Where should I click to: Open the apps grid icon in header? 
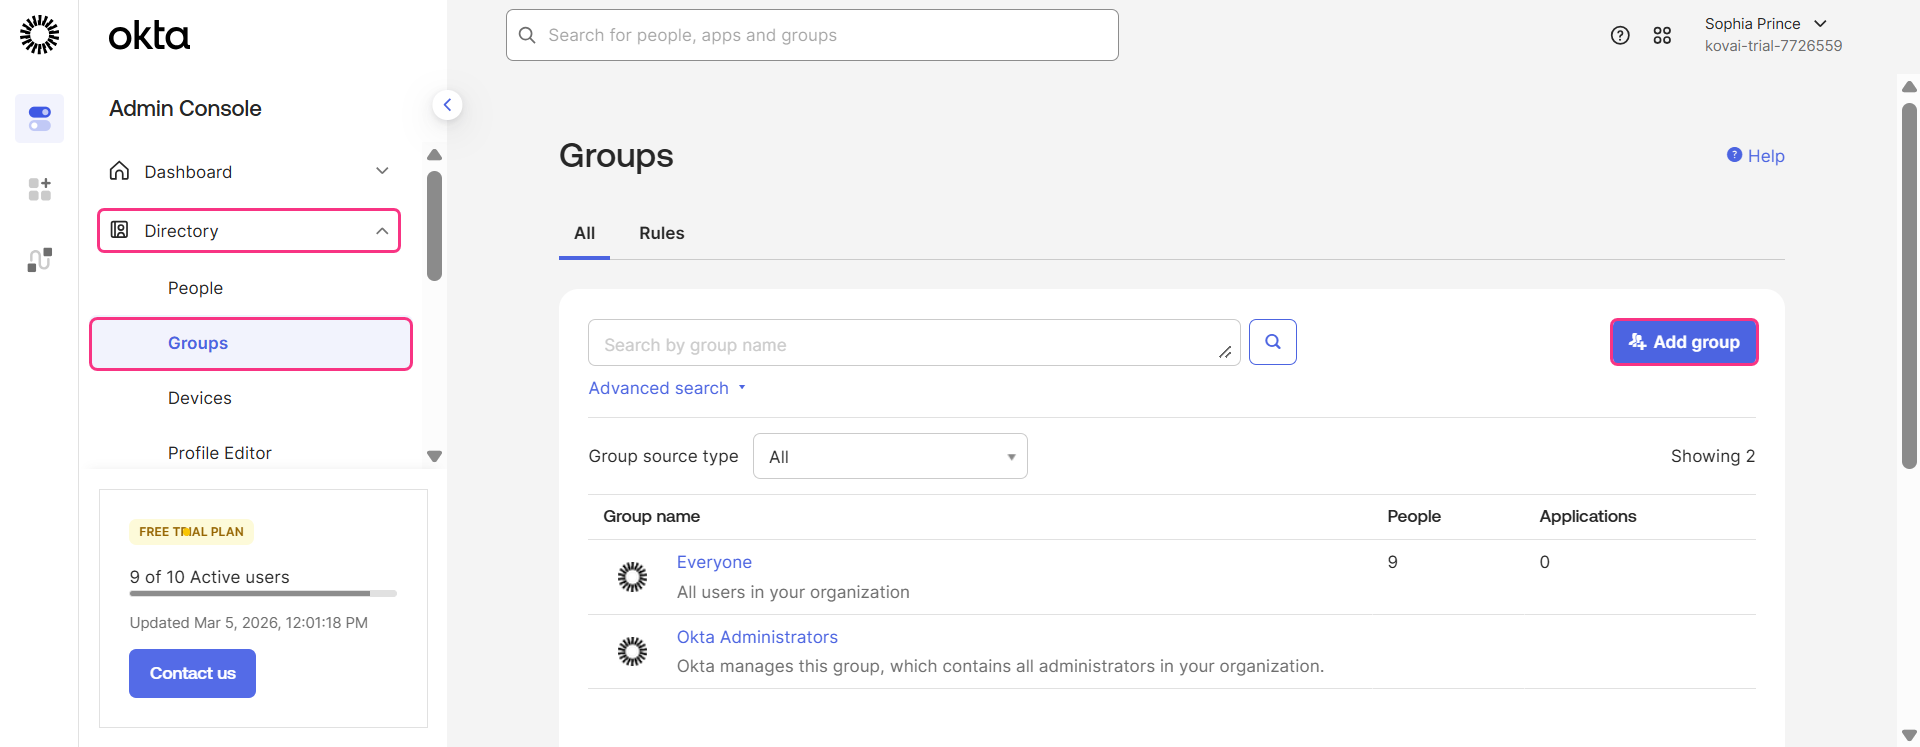(1662, 35)
